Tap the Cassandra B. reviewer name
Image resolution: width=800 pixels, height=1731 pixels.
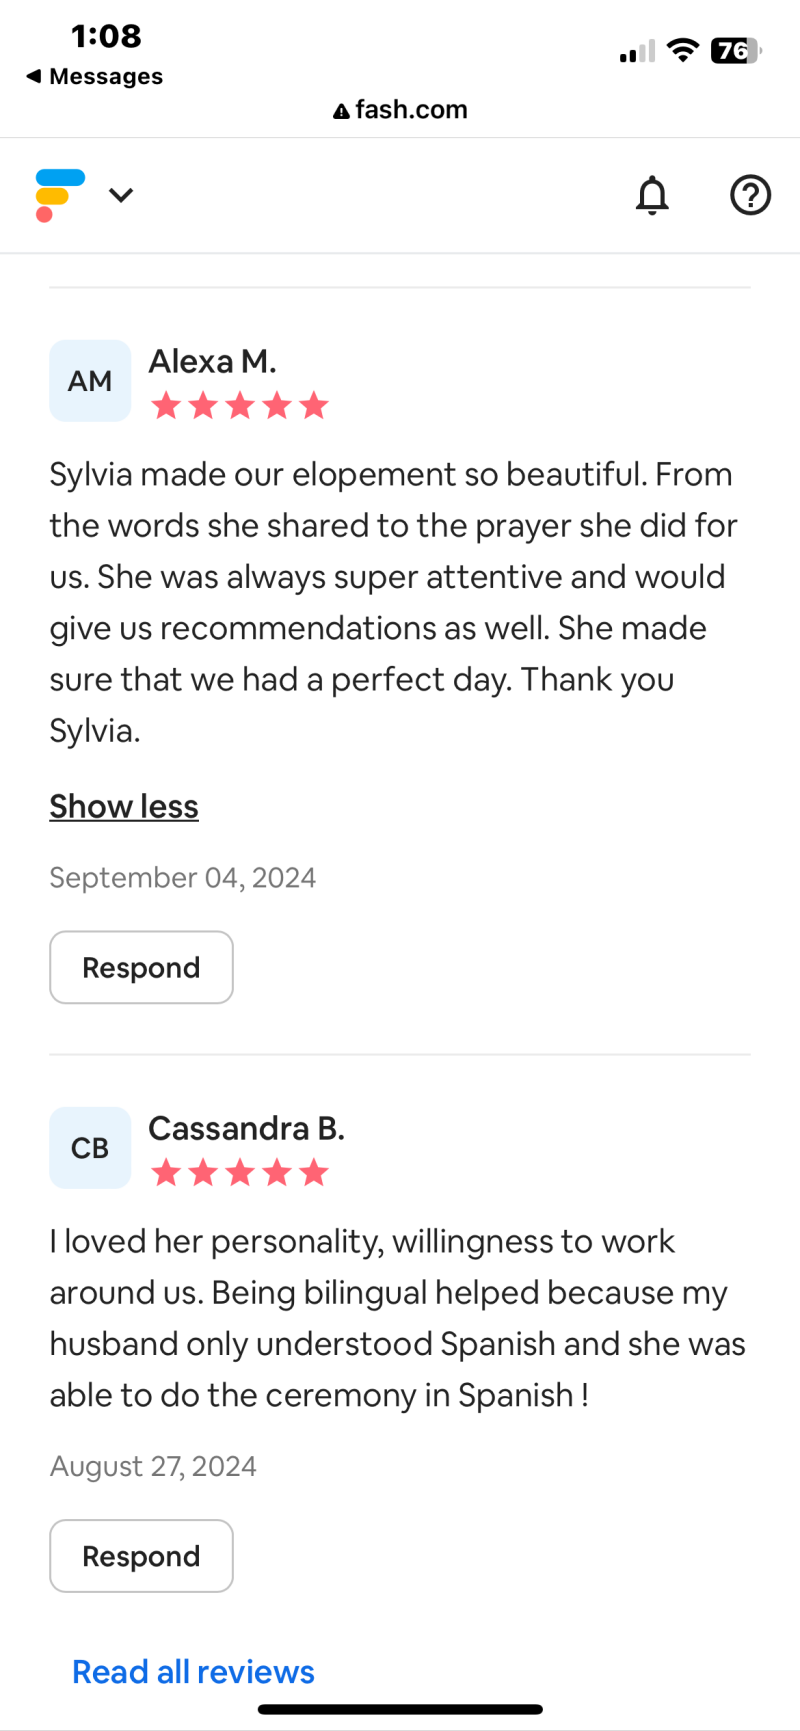pos(246,1128)
